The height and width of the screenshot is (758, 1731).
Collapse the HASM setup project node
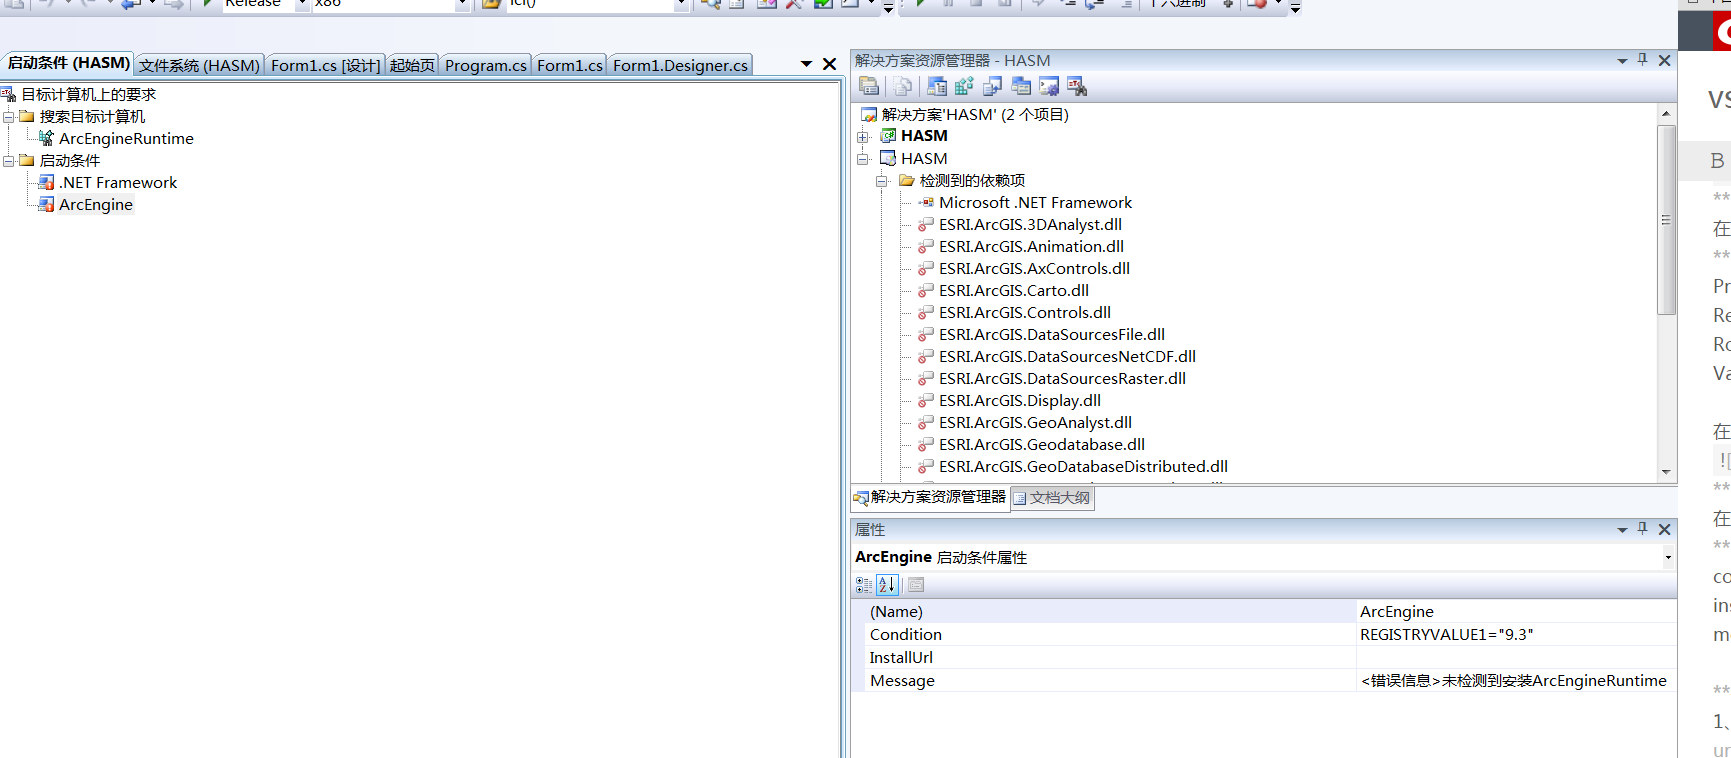click(863, 159)
